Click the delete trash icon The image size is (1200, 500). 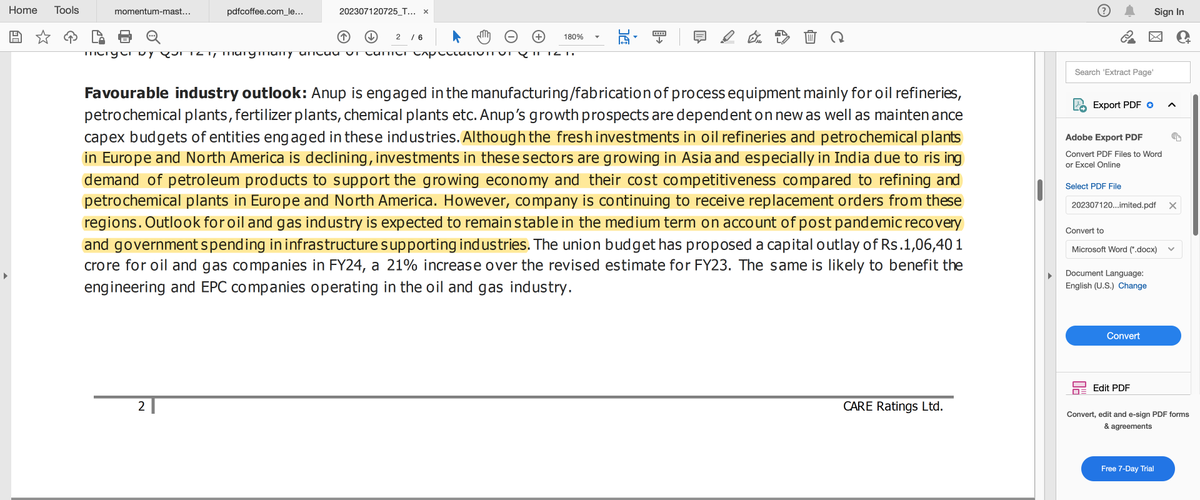[809, 37]
